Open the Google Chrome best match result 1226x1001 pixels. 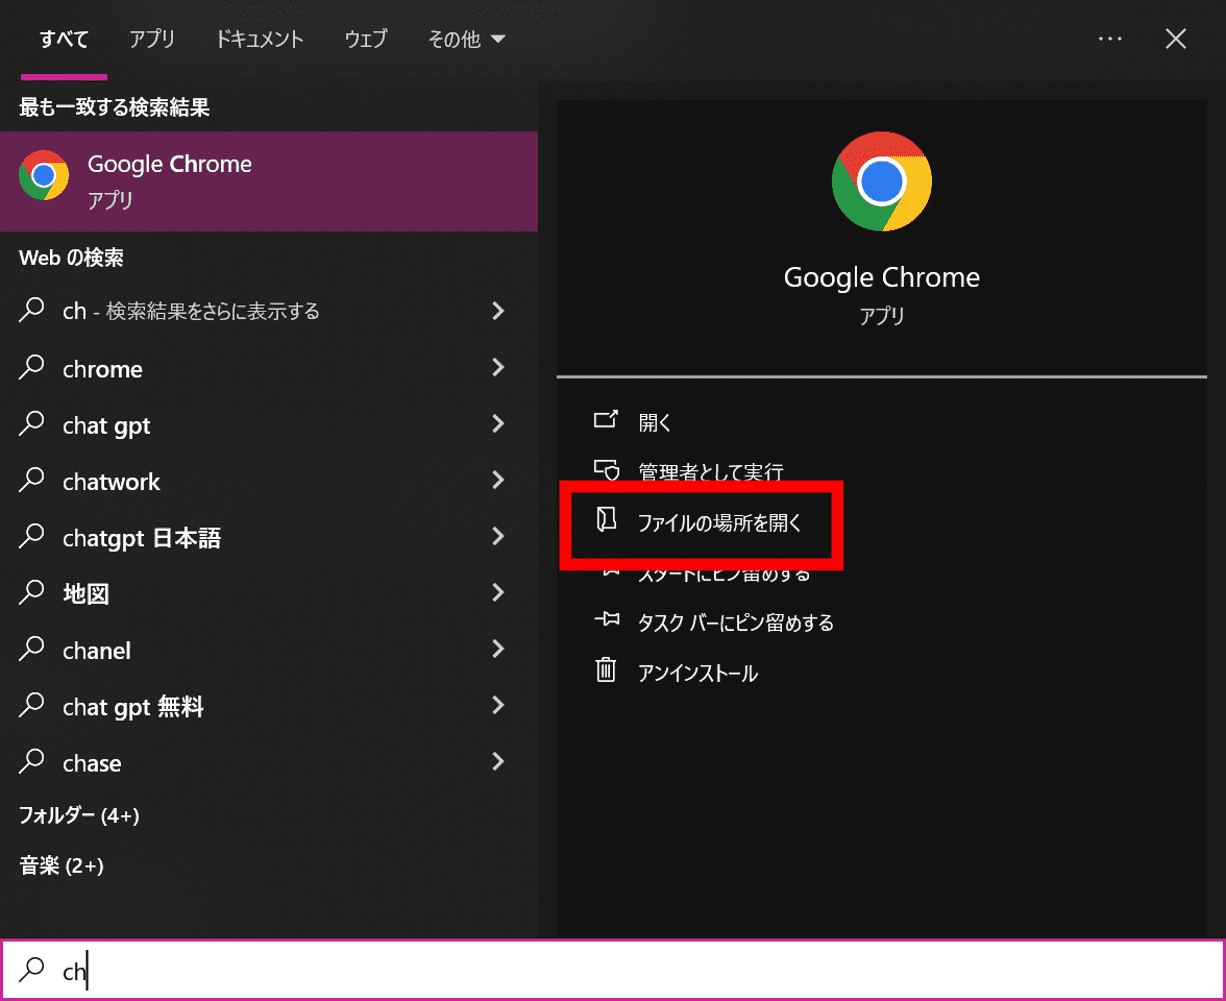click(269, 181)
